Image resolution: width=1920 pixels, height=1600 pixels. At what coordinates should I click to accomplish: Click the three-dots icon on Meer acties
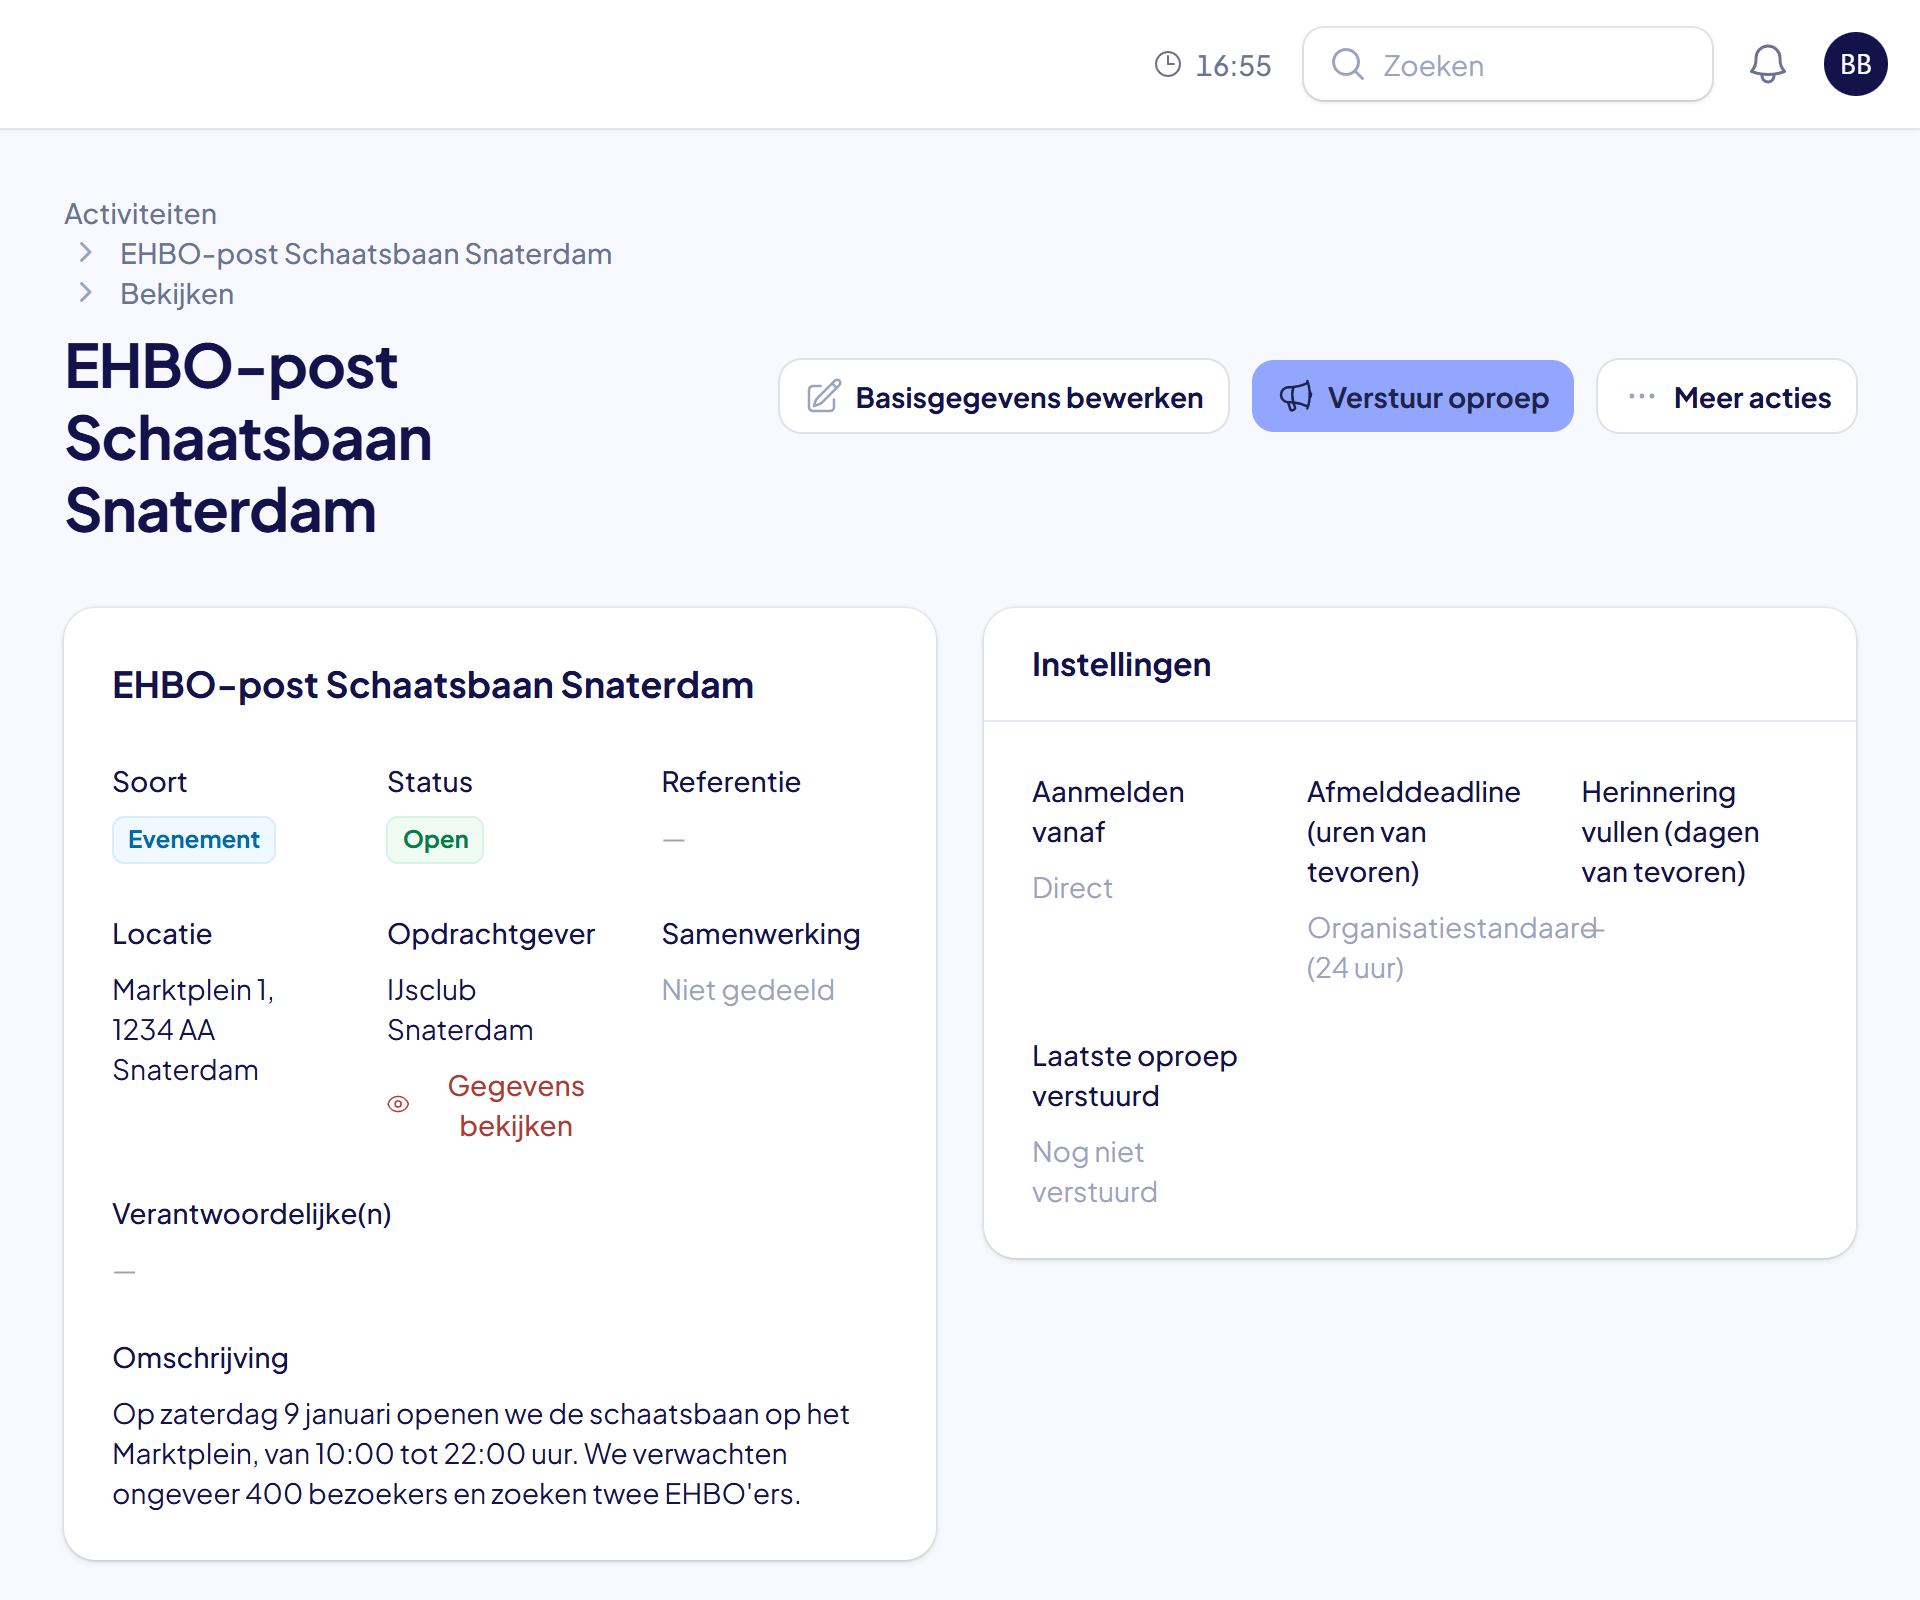[x=1641, y=397]
